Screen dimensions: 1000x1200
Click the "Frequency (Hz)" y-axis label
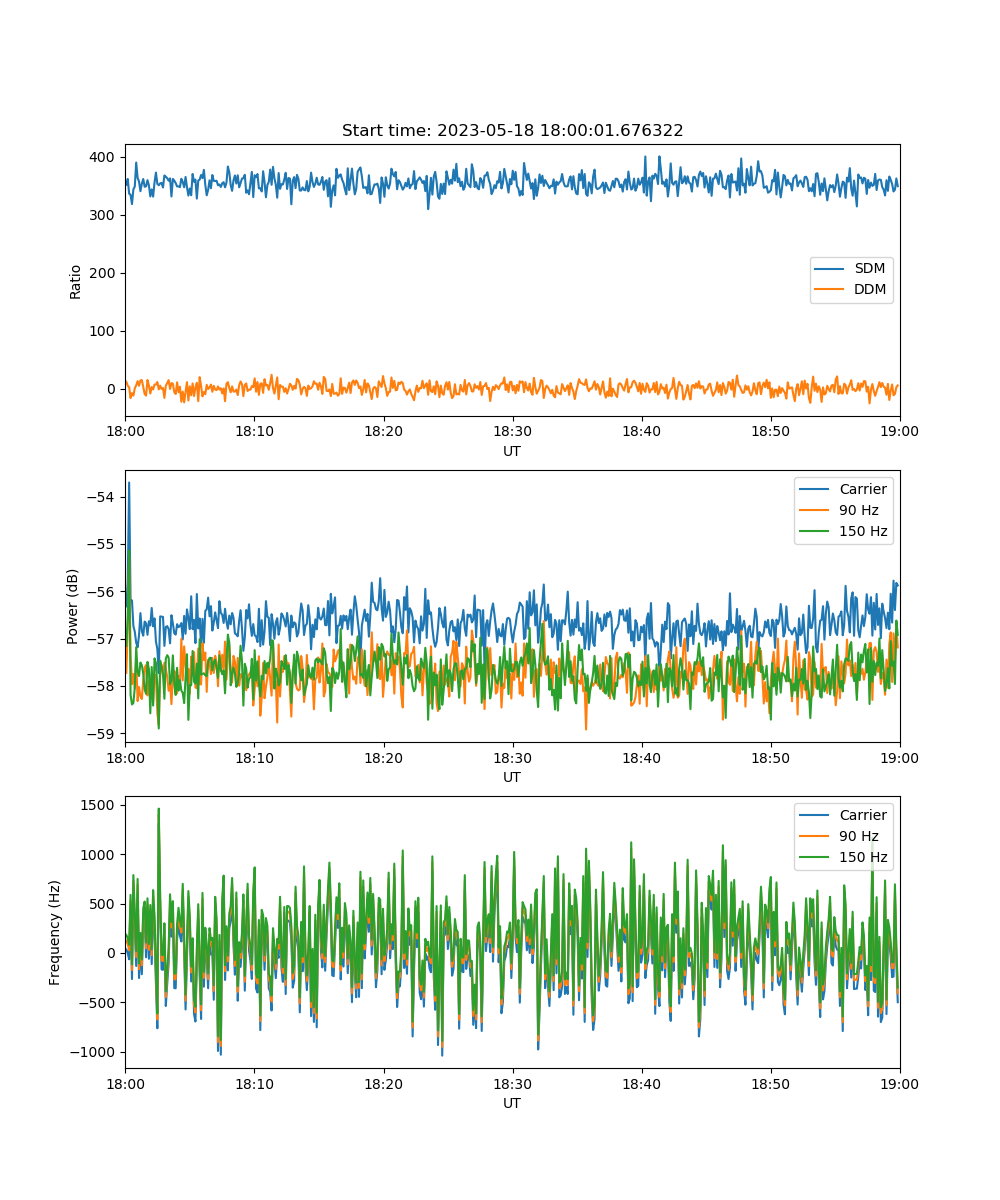click(x=55, y=933)
